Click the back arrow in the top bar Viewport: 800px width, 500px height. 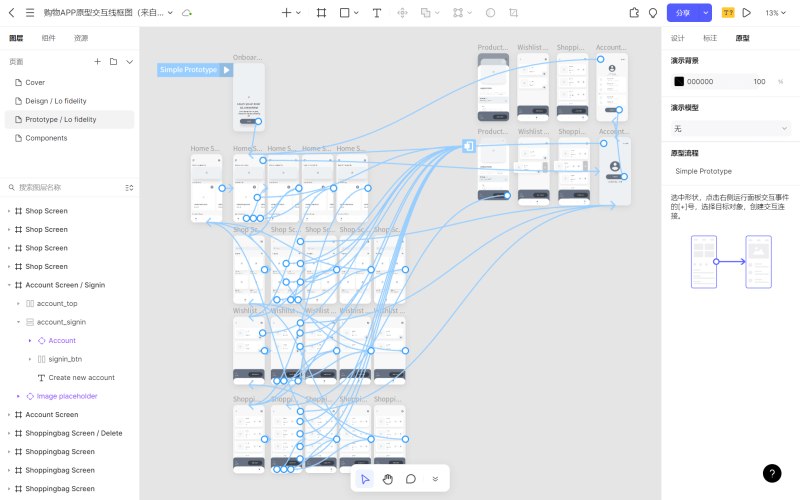(12, 13)
